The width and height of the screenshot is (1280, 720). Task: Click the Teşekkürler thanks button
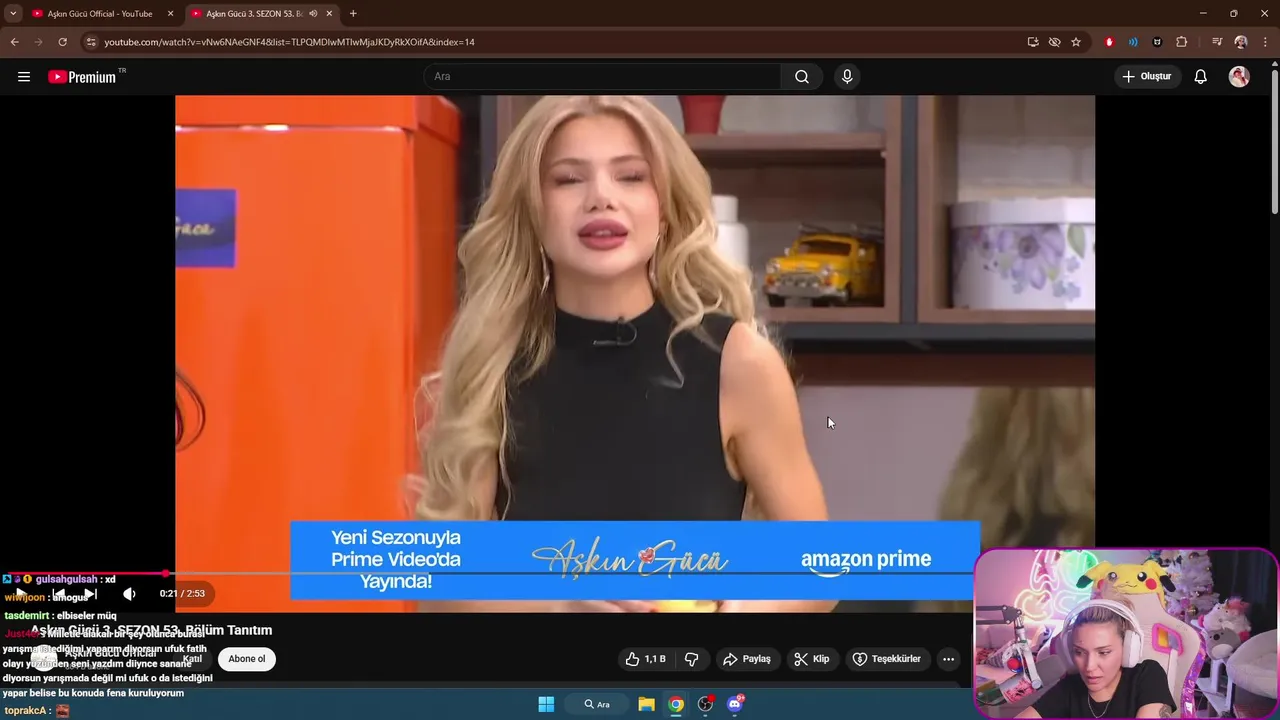pyautogui.click(x=886, y=659)
